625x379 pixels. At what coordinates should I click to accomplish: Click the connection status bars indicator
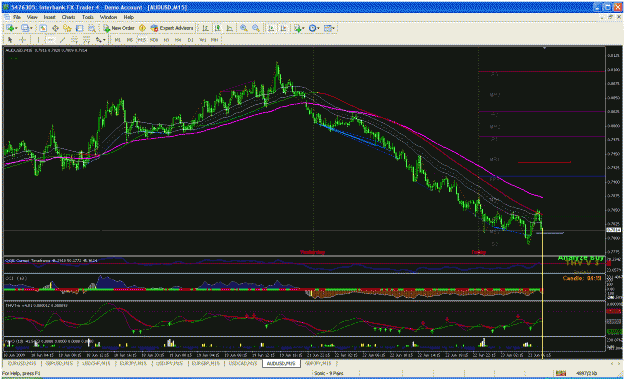pyautogui.click(x=561, y=373)
